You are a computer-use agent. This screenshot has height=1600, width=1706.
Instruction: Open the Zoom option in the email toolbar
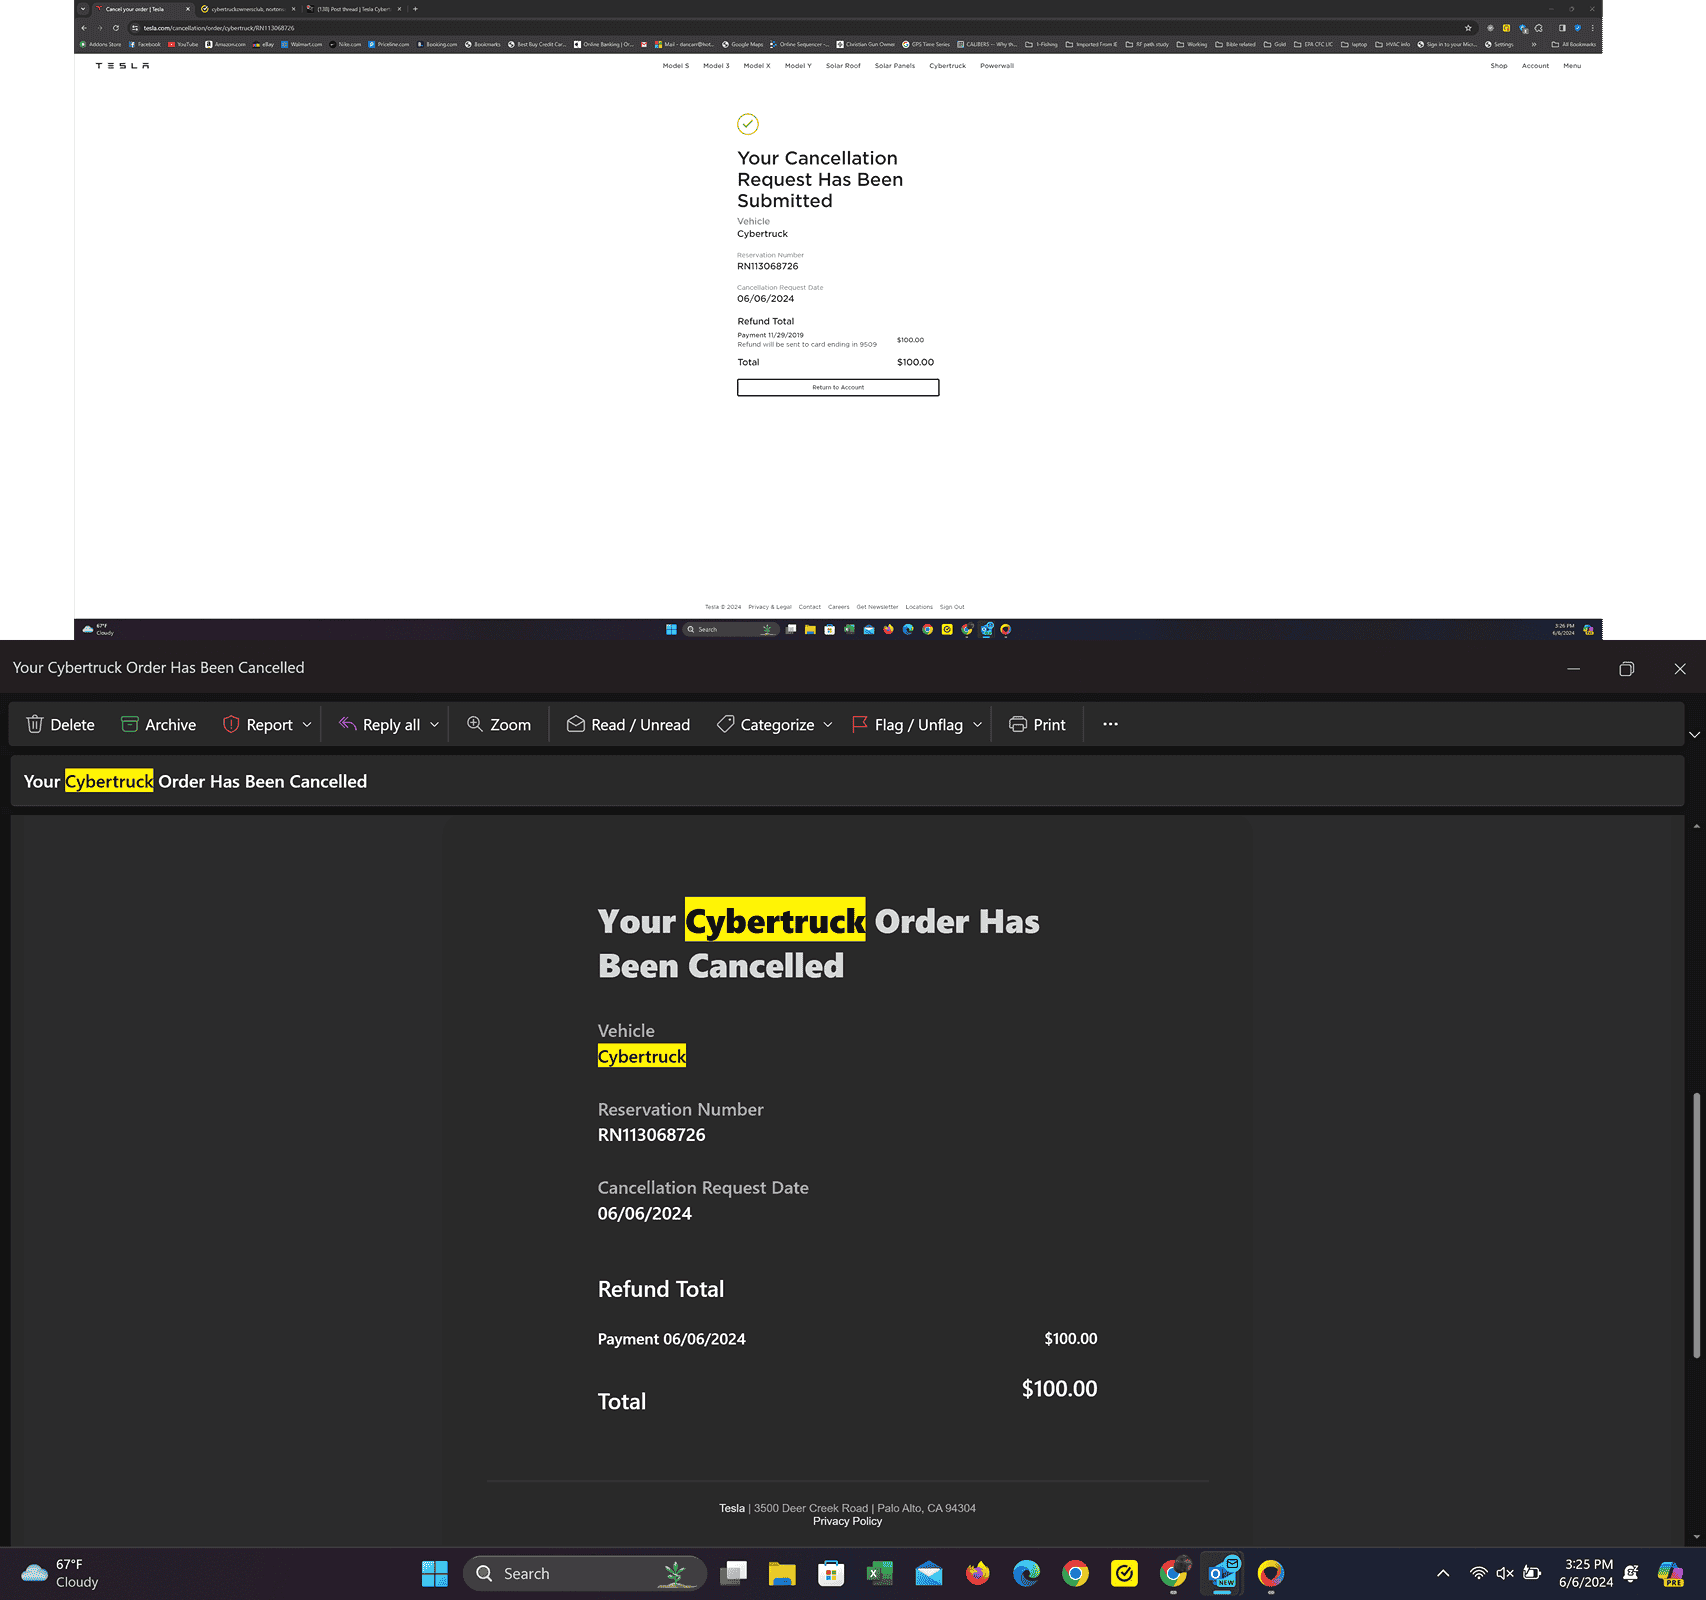click(x=499, y=725)
